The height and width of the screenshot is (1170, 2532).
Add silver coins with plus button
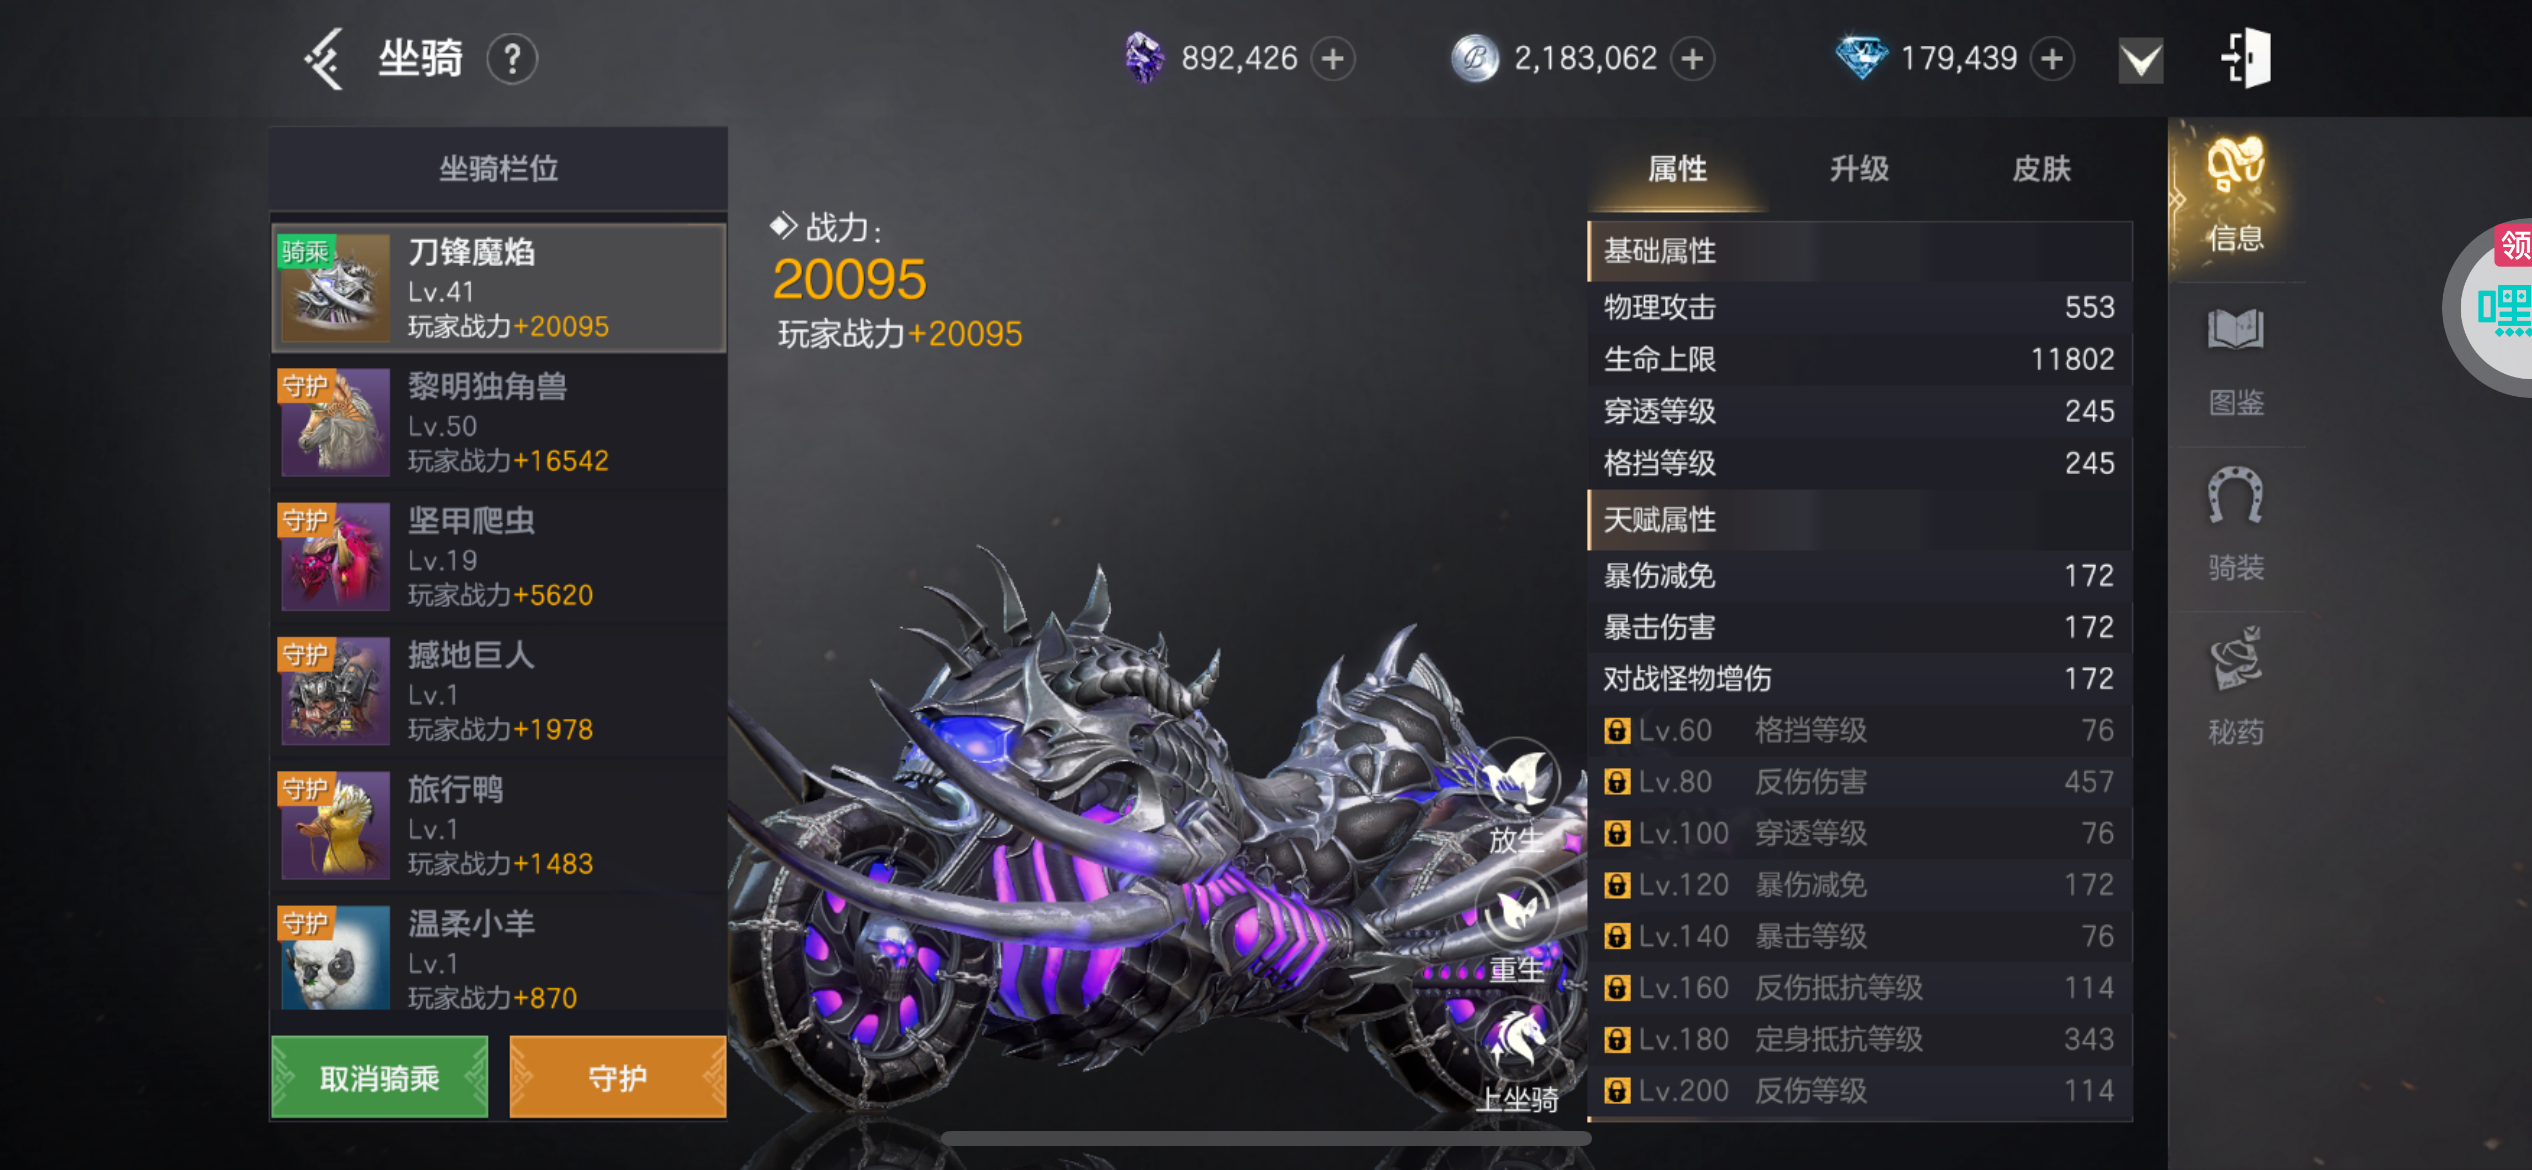(1692, 59)
